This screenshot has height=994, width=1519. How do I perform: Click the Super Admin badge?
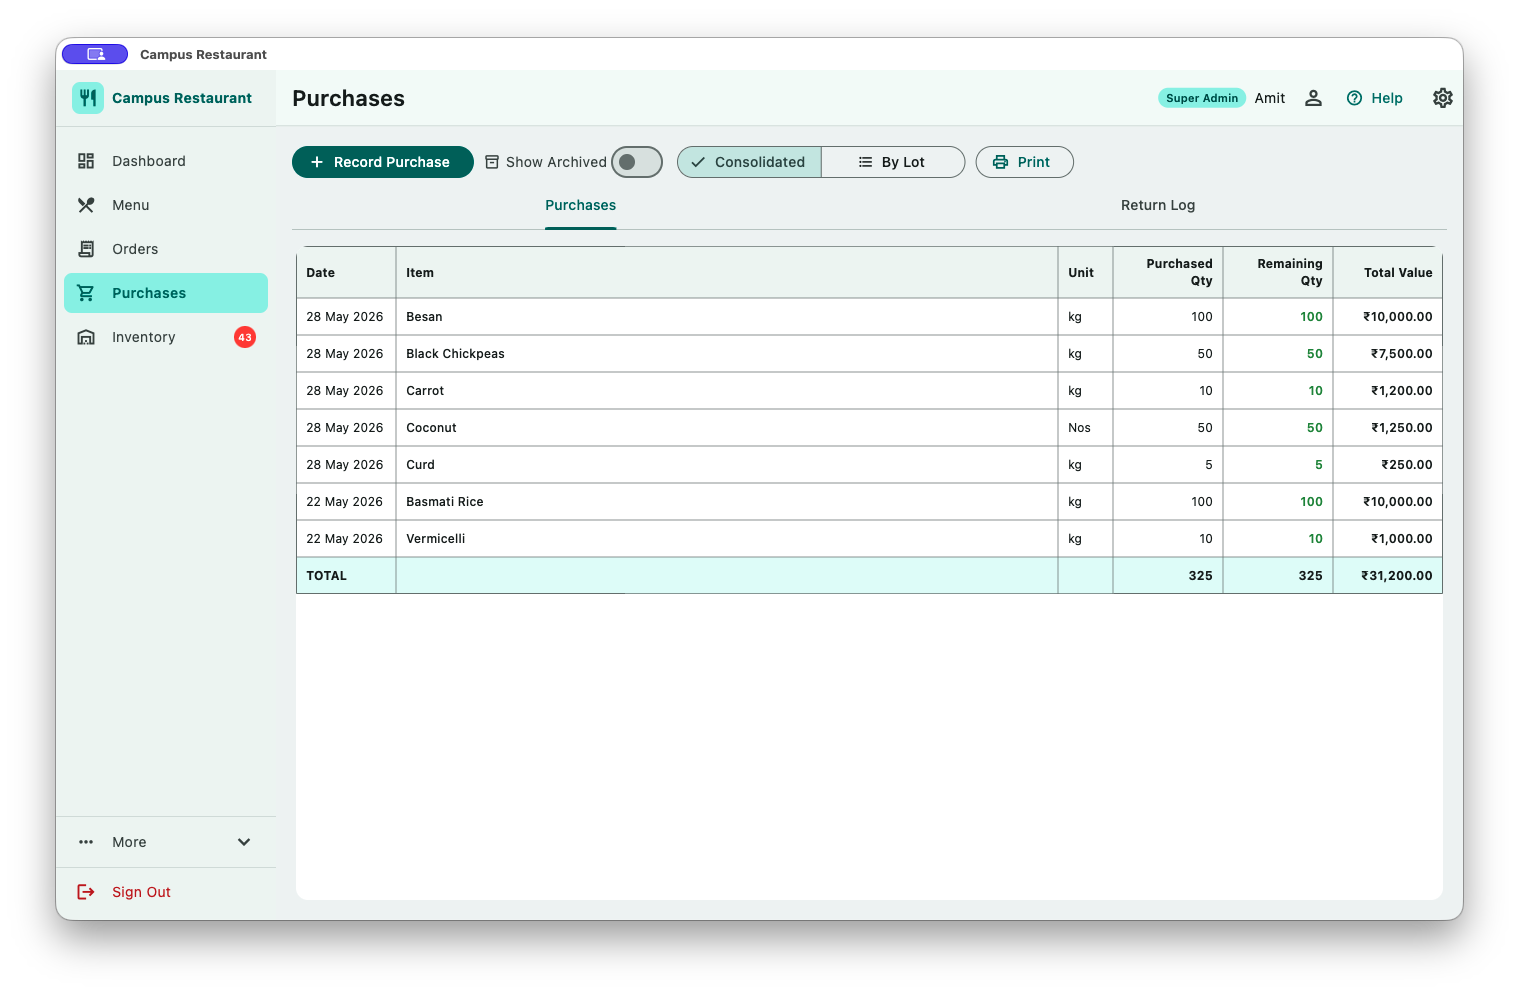(x=1202, y=98)
